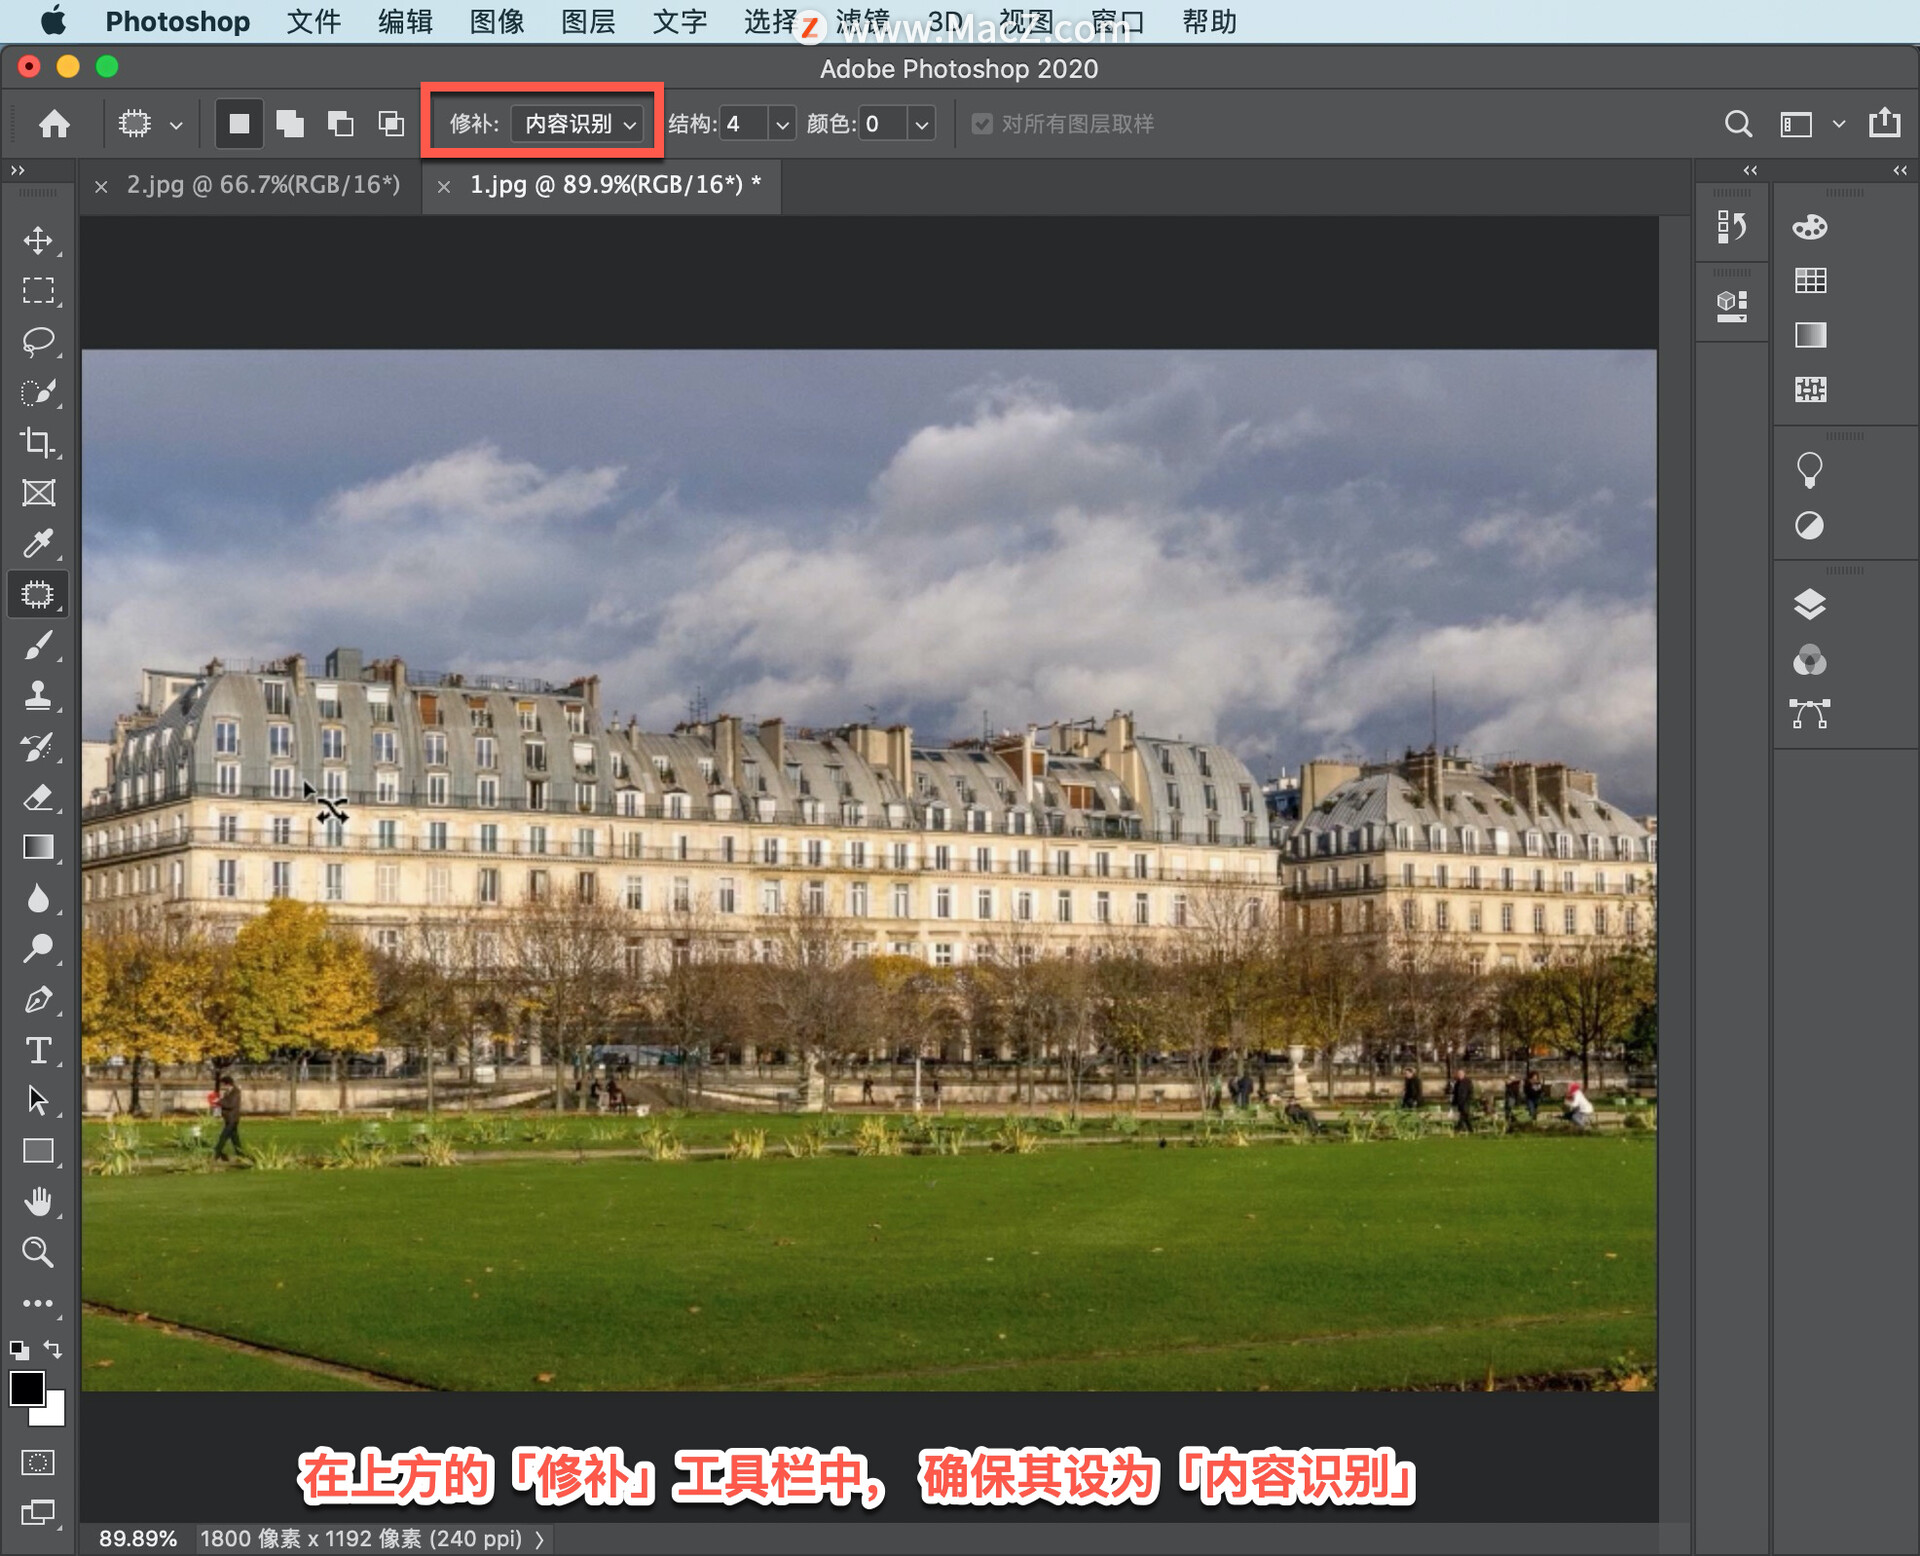This screenshot has height=1556, width=1920.
Task: Select the Blur tool
Action: 38,899
